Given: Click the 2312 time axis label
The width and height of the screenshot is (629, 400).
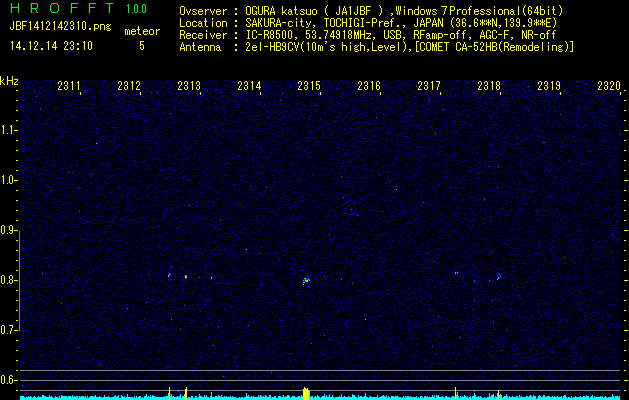Looking at the screenshot, I should [x=129, y=86].
